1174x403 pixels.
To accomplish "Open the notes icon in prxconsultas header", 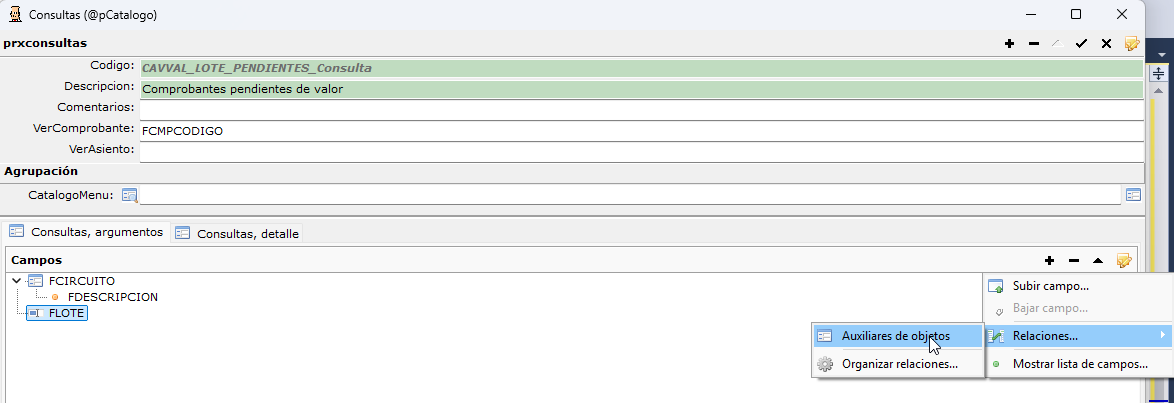I will point(1132,44).
